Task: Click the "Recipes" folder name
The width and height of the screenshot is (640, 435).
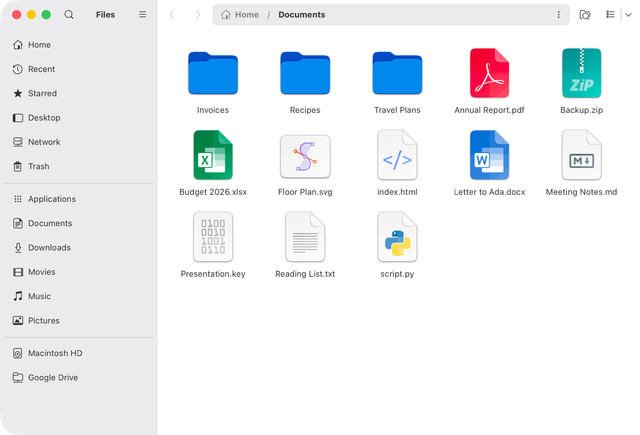Action: [305, 110]
